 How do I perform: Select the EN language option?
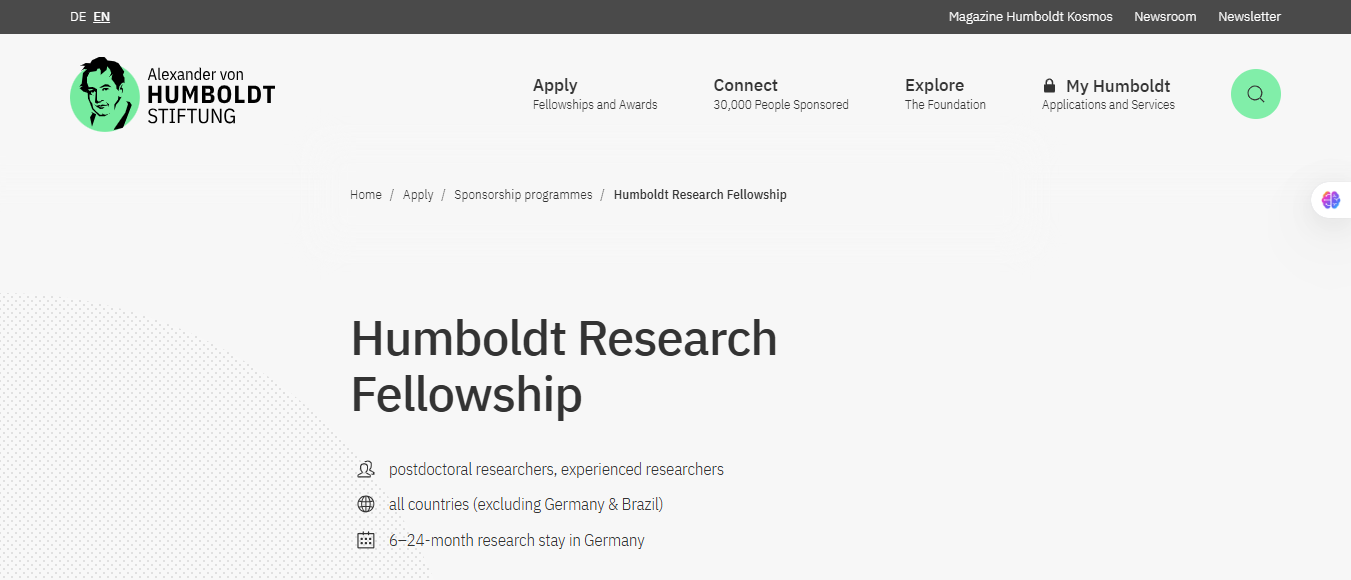pos(102,17)
